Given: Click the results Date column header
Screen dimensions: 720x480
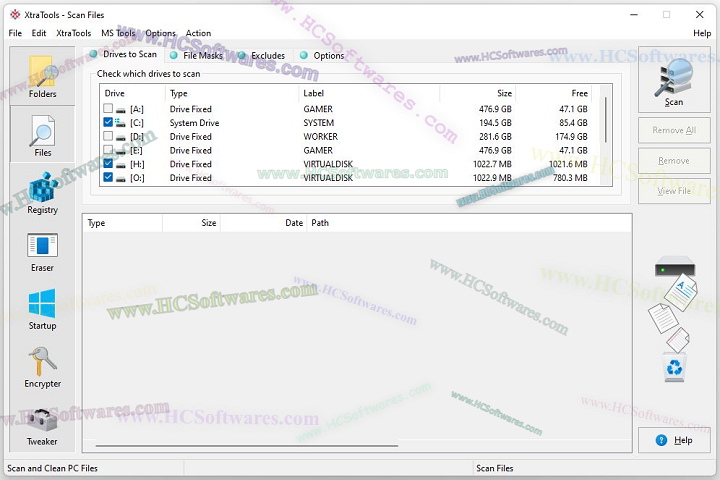Looking at the screenshot, I should click(x=263, y=223).
